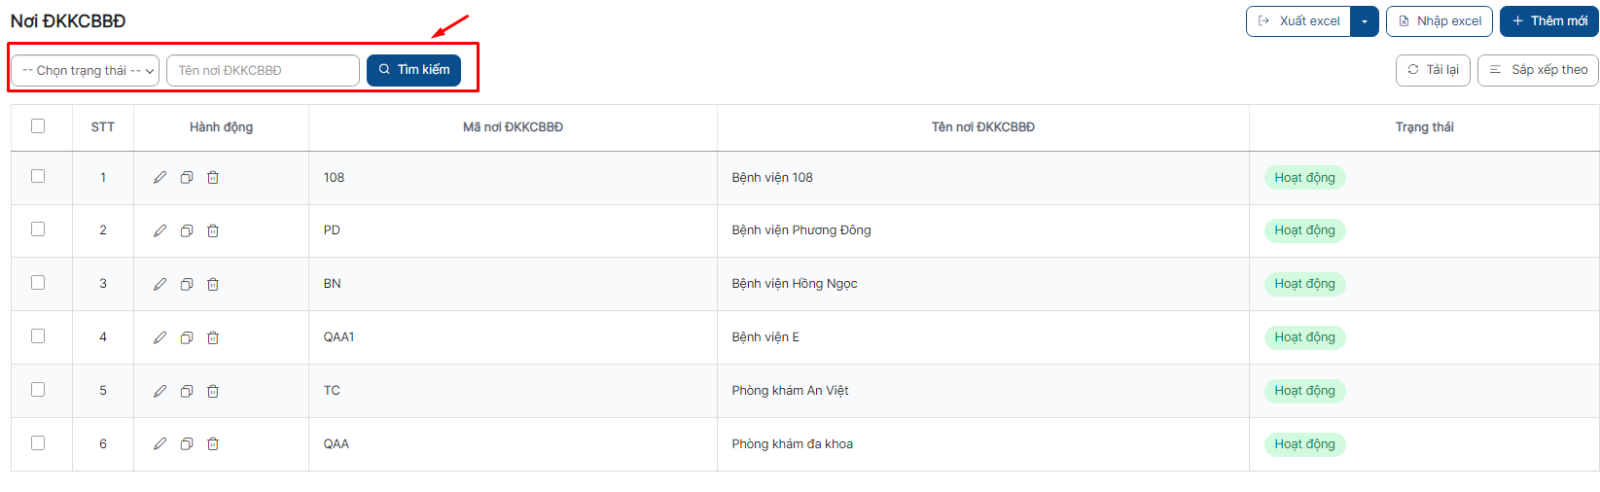Click edit pencil for Bệnh viện E
This screenshot has width=1600, height=492.
(160, 338)
